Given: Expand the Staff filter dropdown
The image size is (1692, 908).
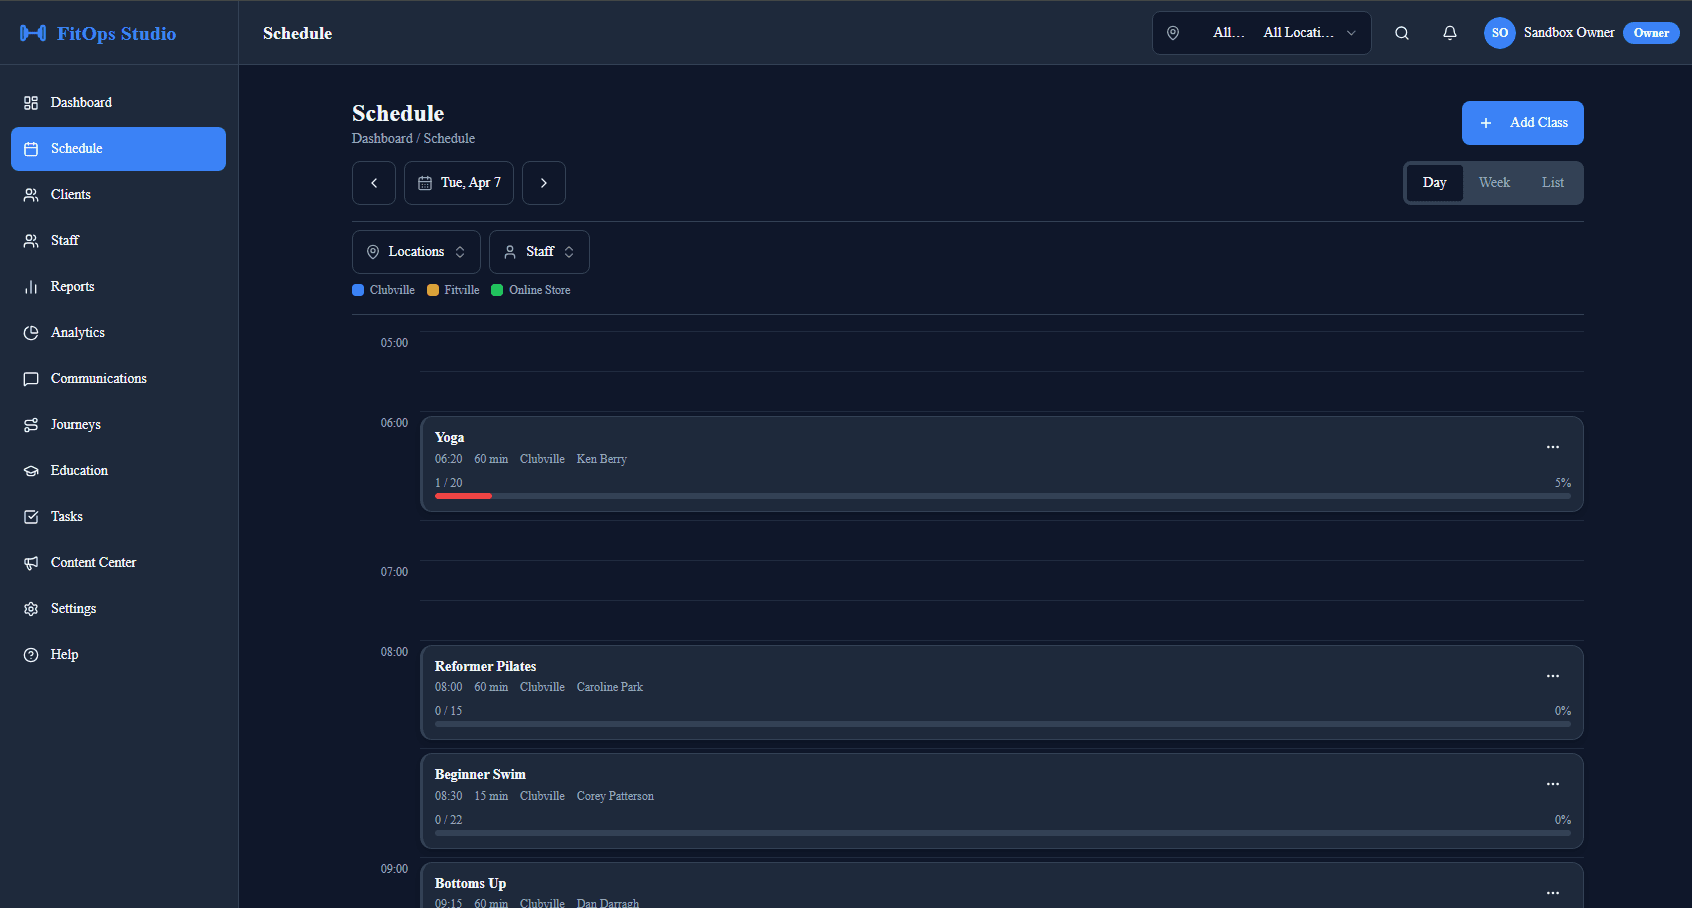Looking at the screenshot, I should coord(539,251).
